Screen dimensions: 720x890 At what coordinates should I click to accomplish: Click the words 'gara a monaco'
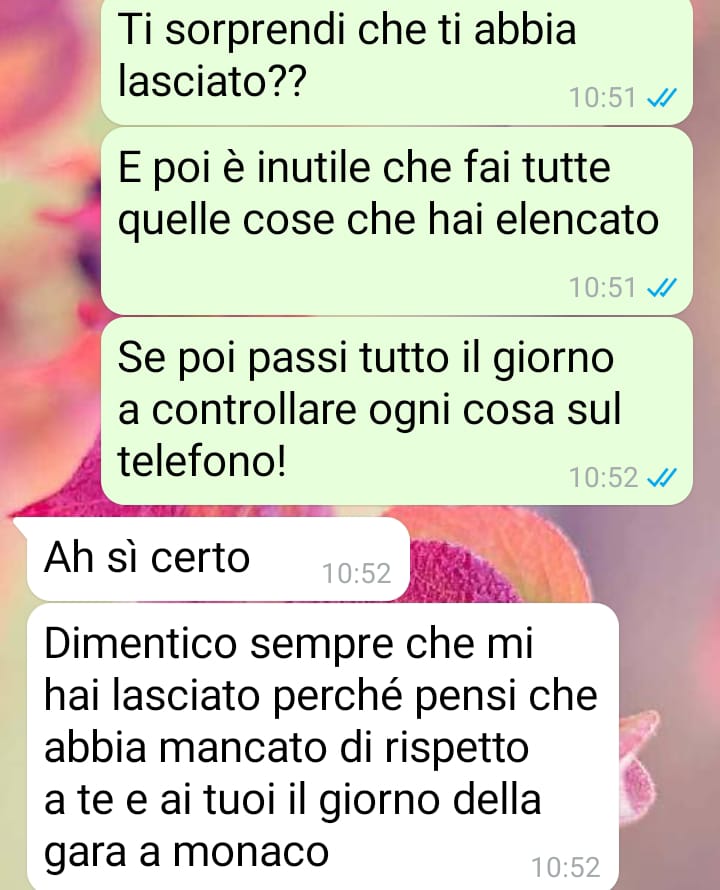coord(186,853)
